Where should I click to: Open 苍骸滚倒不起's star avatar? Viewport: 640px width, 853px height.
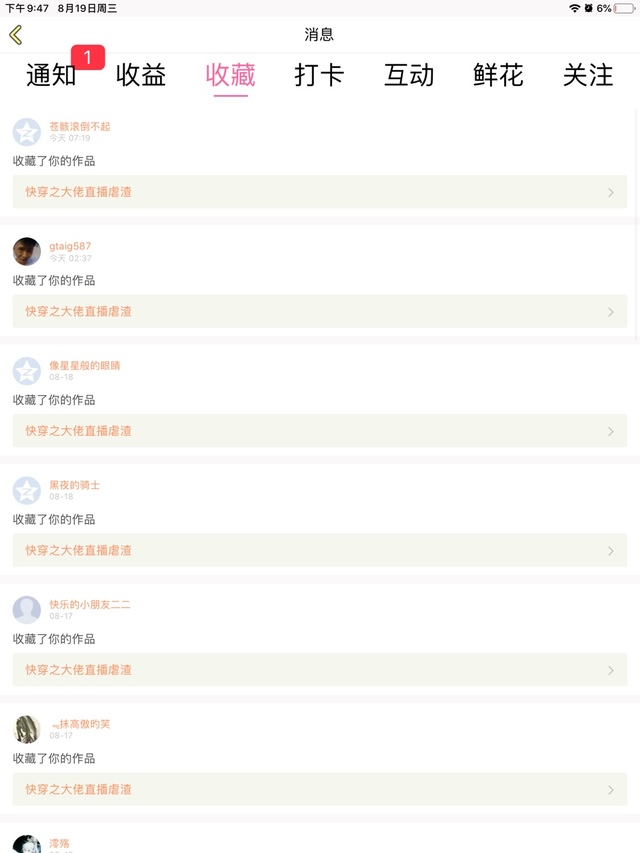(x=27, y=132)
